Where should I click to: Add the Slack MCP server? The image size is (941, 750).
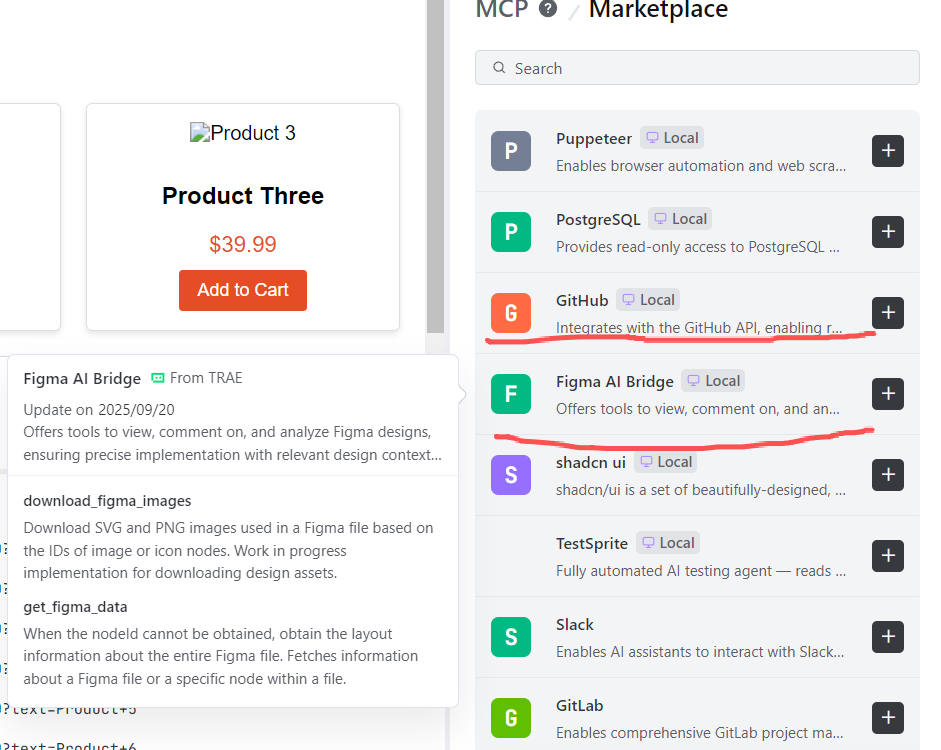[x=888, y=637]
